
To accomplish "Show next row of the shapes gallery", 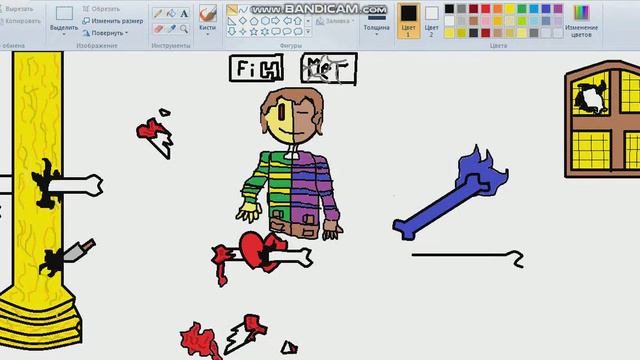I will coord(308,21).
